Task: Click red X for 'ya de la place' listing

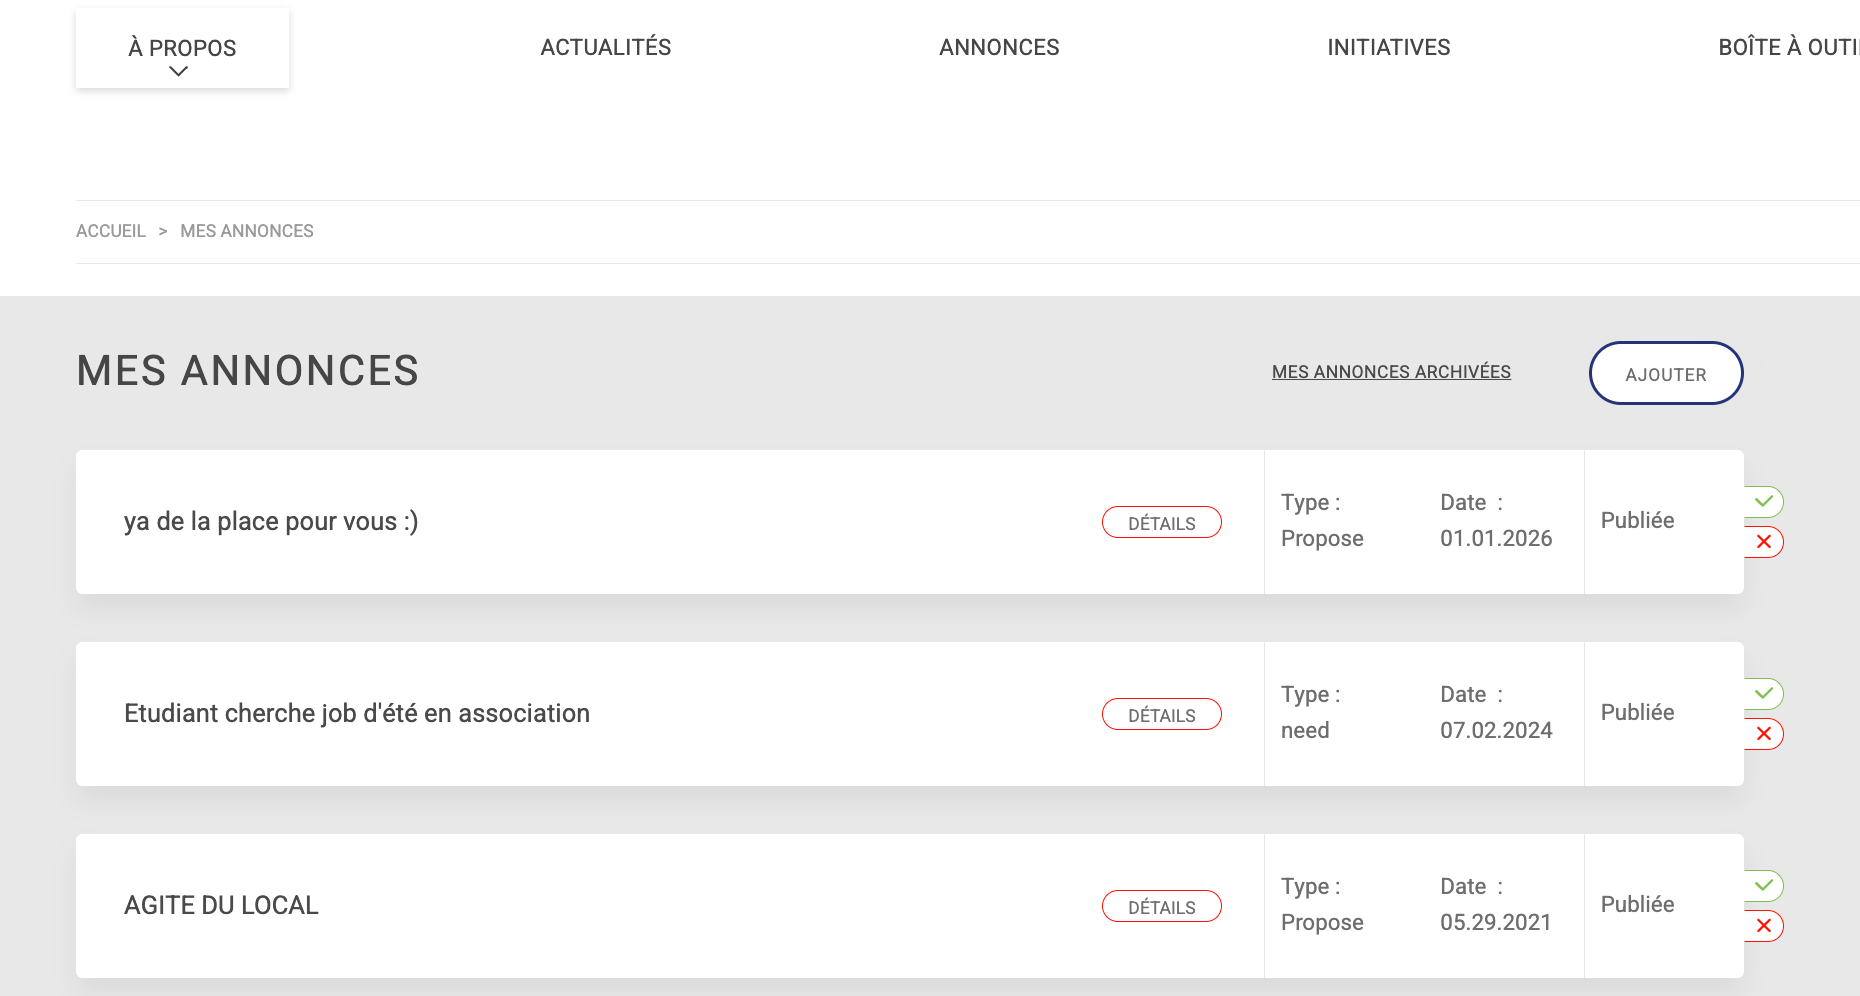Action: coord(1763,542)
